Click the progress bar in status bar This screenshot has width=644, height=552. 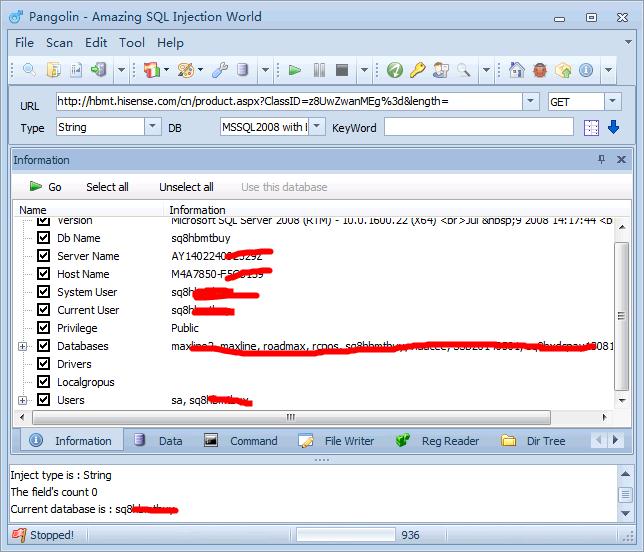coord(345,535)
